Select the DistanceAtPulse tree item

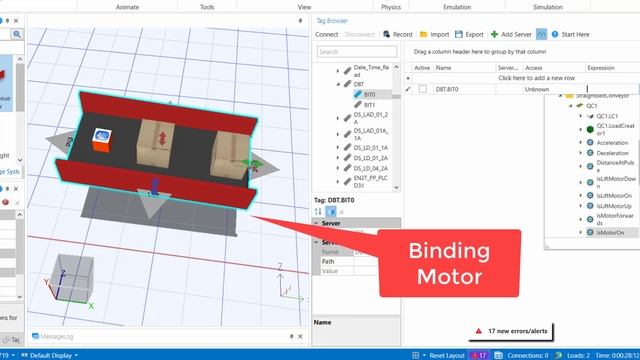(615, 166)
